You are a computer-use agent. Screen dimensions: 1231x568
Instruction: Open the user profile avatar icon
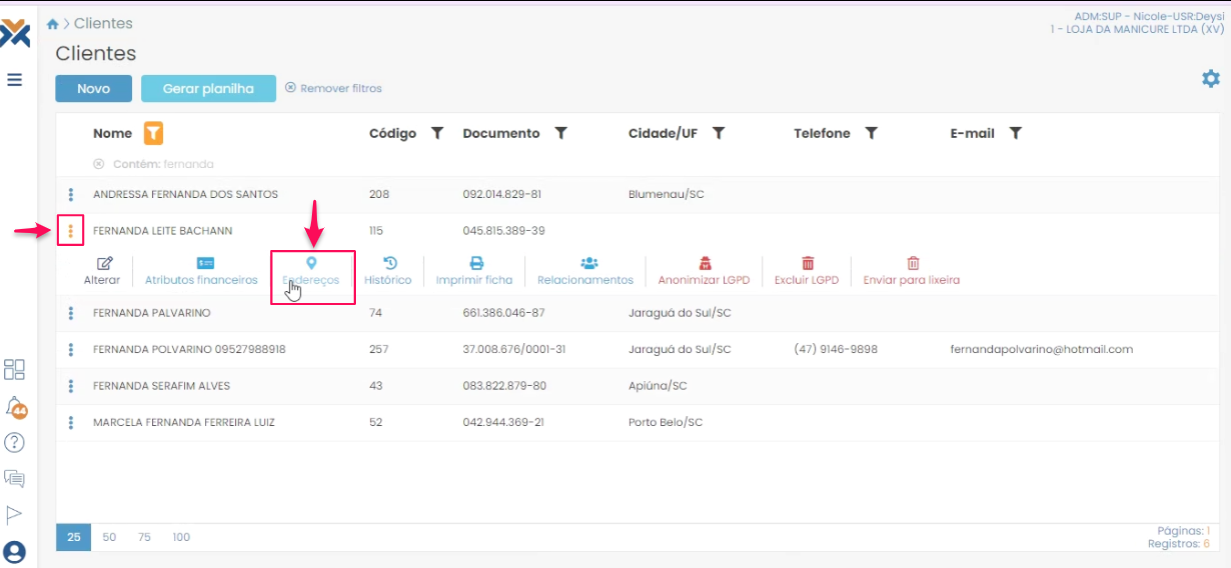pyautogui.click(x=14, y=552)
